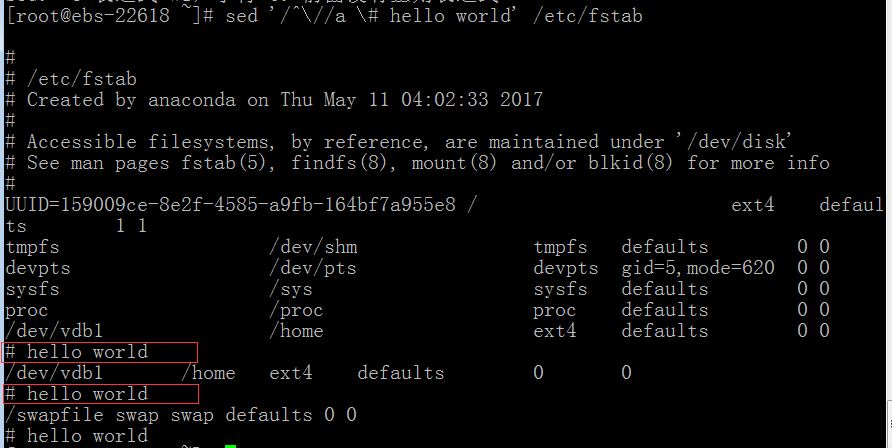Click the ext4 type on the UUID line
The width and height of the screenshot is (892, 448).
[753, 205]
